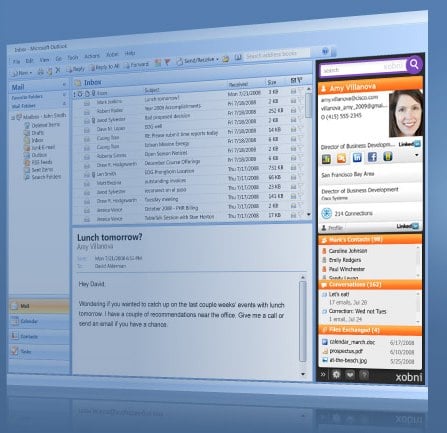Collapse the Favorite Folders section
The height and width of the screenshot is (433, 447).
[x=64, y=95]
